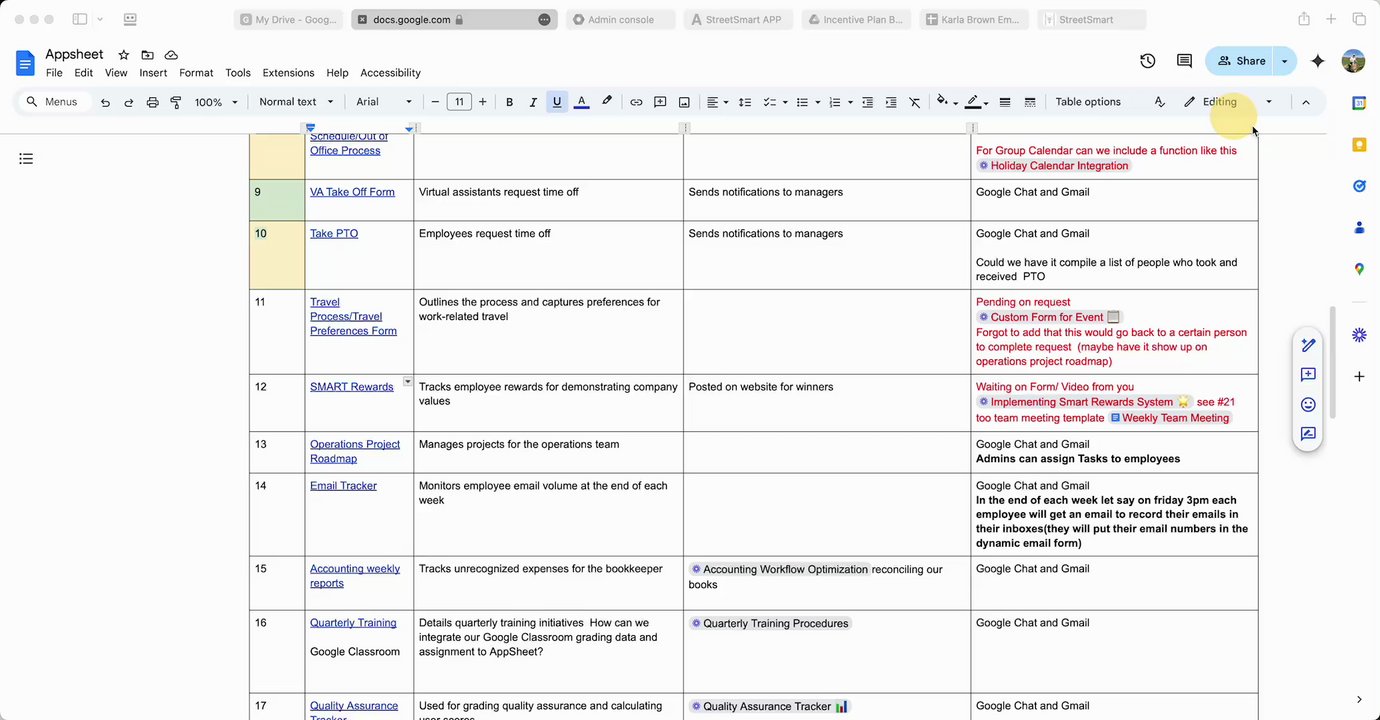Toggle bold formatting

pos(509,102)
